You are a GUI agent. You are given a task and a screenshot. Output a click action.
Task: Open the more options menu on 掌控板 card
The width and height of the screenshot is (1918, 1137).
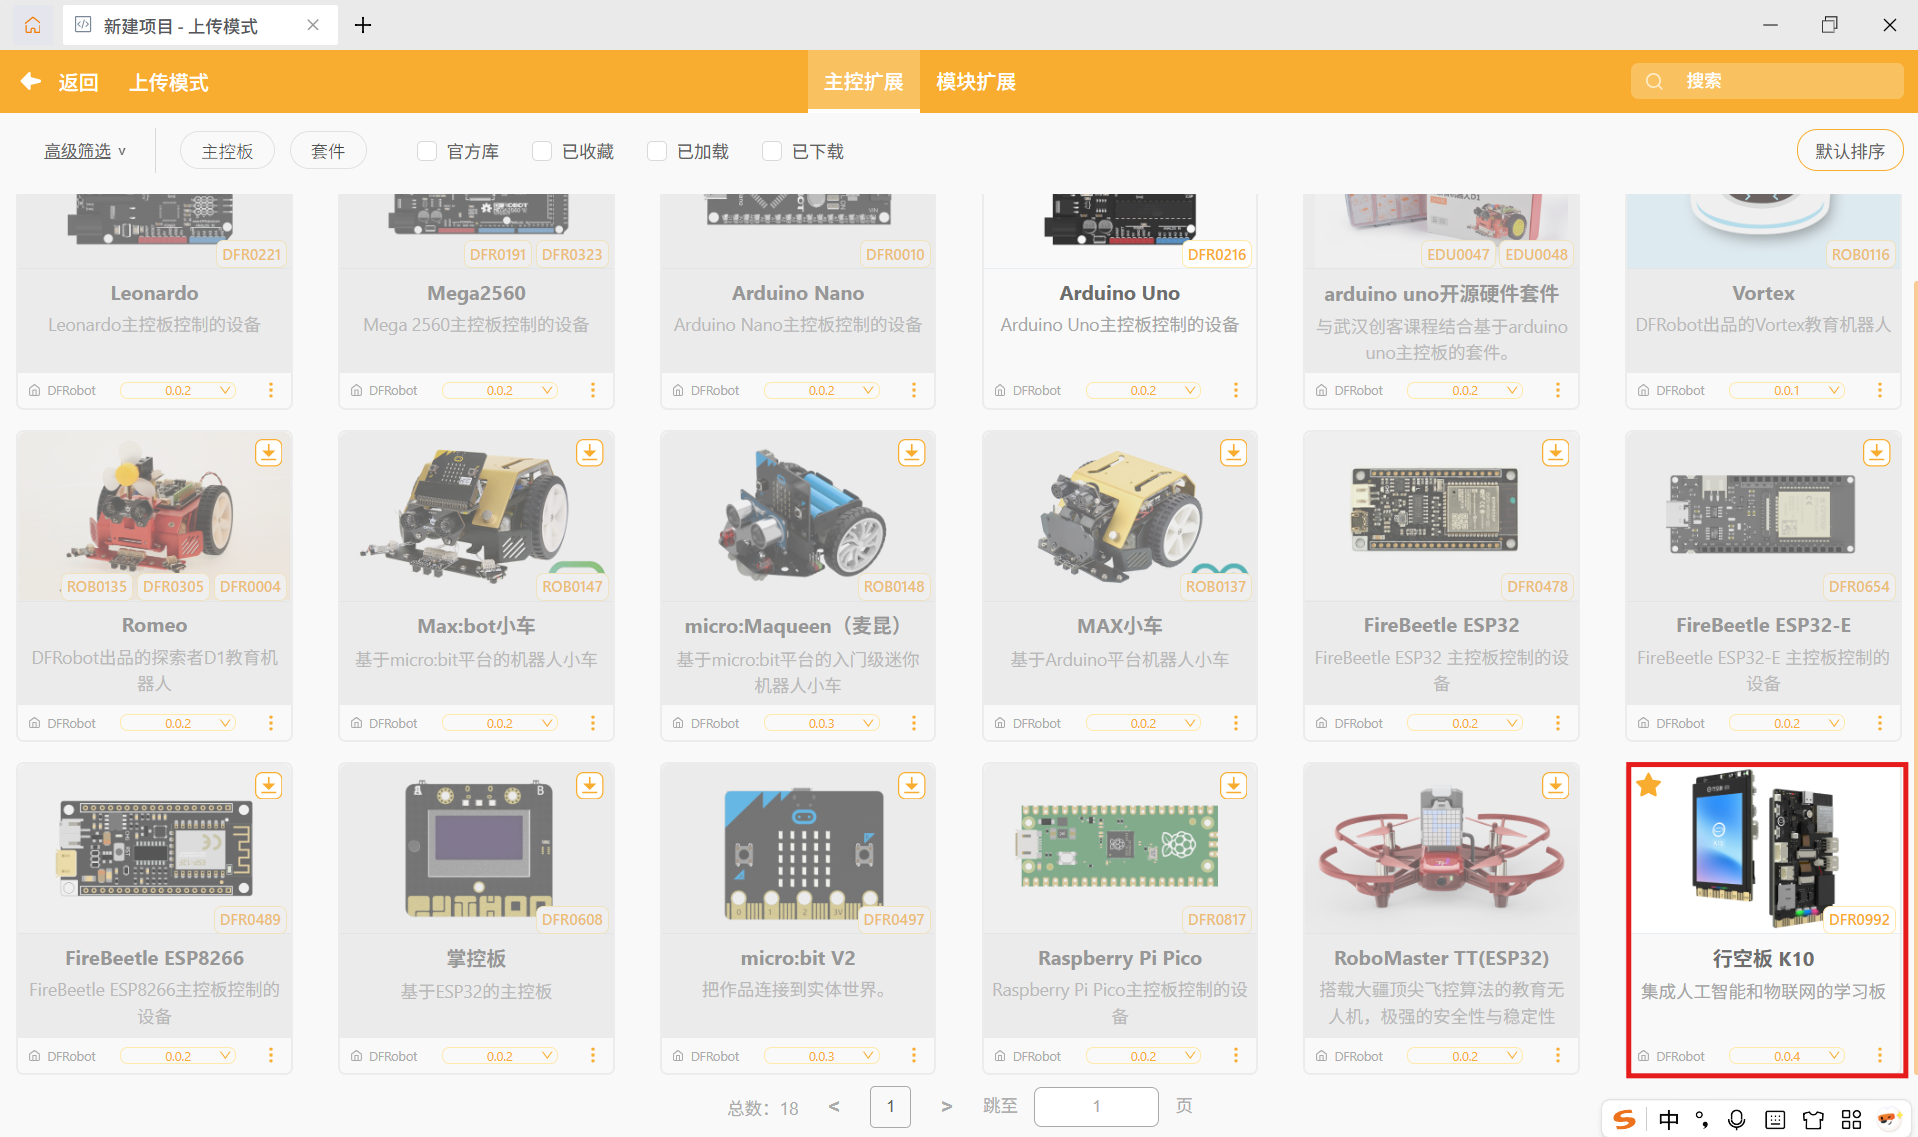coord(592,1055)
